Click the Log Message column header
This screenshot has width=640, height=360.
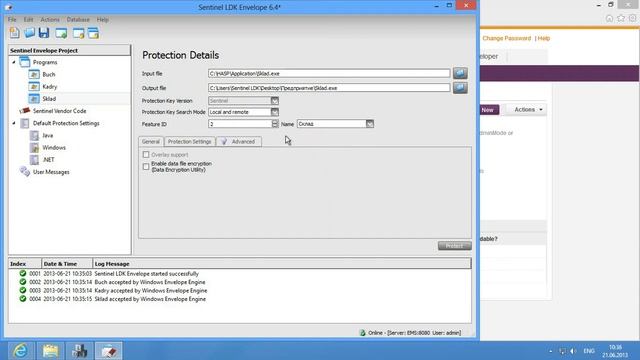pyautogui.click(x=282, y=264)
